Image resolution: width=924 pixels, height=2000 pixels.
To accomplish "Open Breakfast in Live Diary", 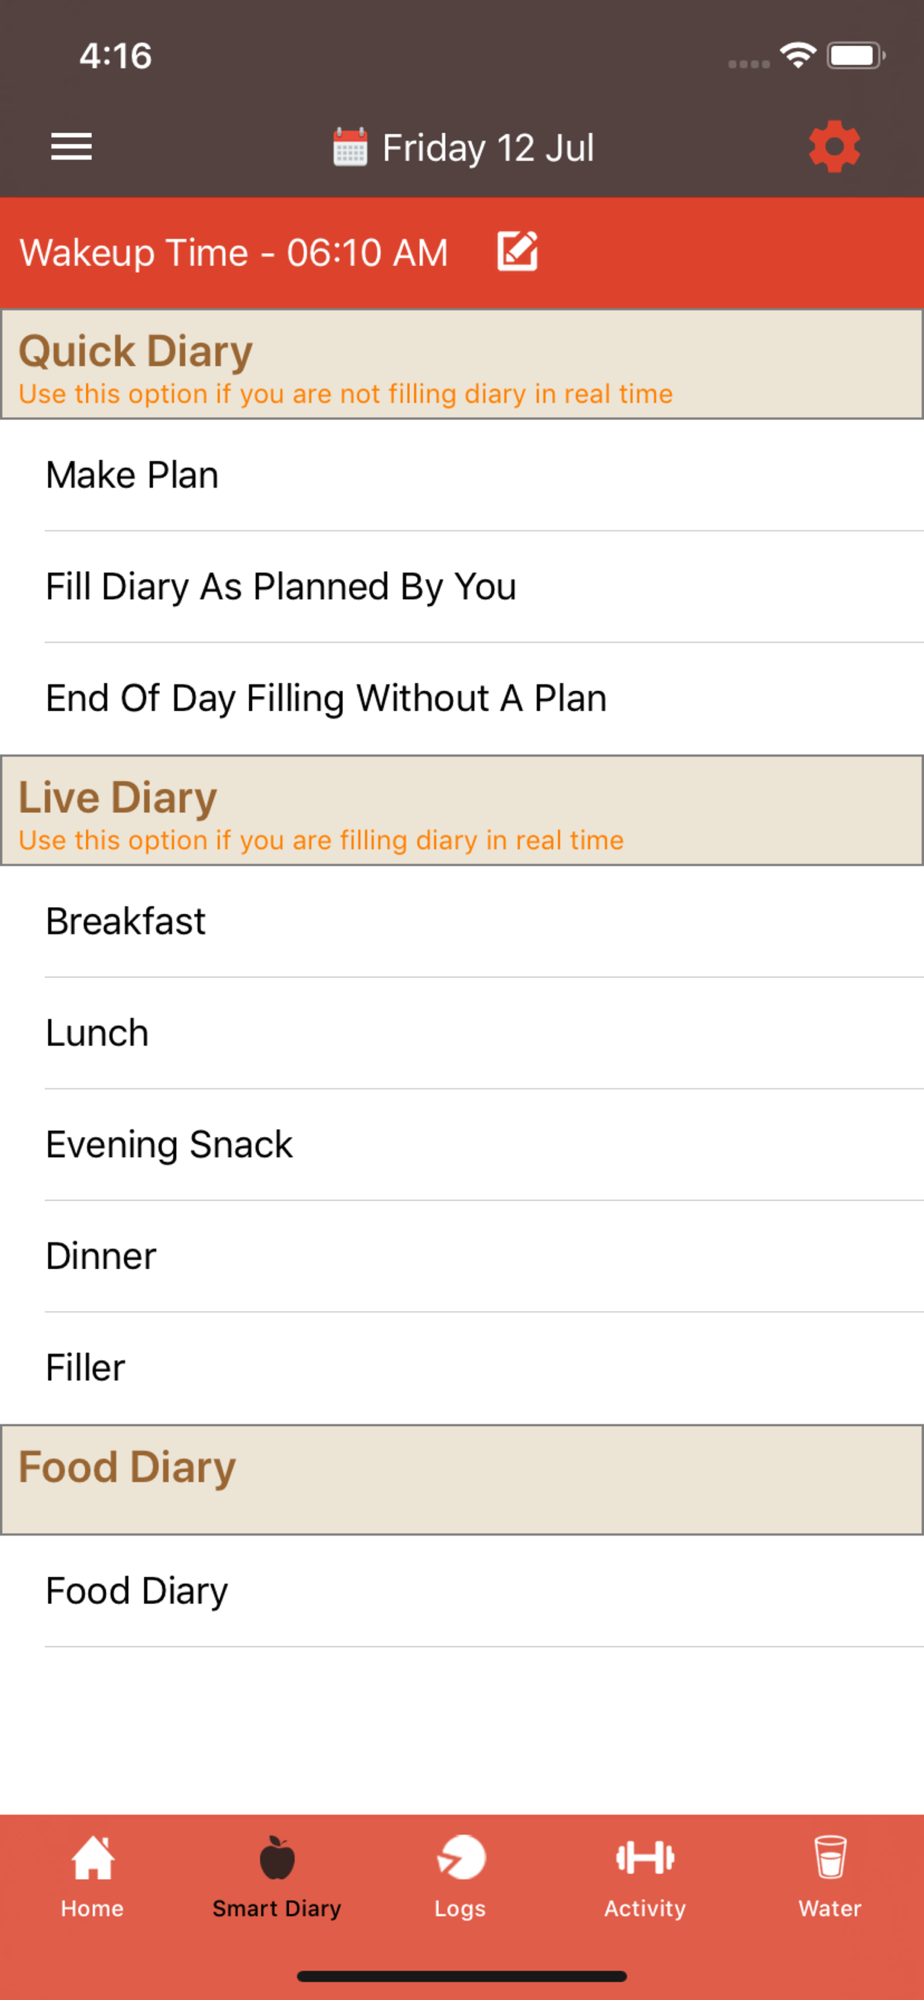I will coord(462,922).
